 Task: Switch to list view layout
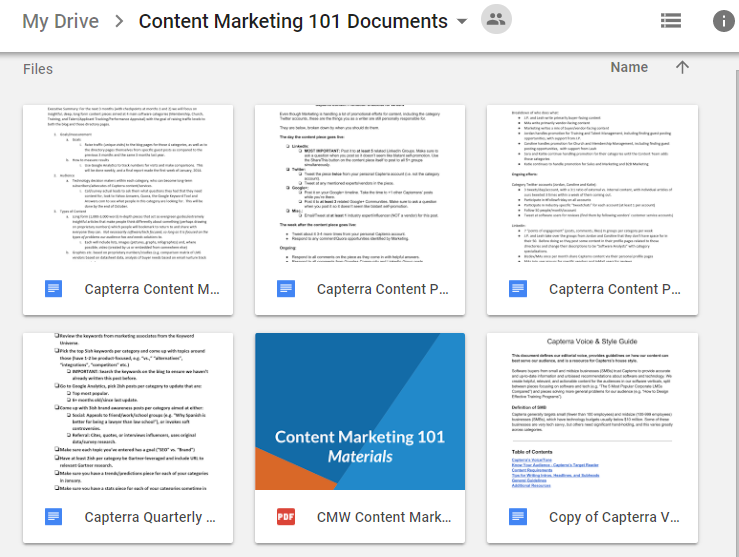click(x=671, y=21)
